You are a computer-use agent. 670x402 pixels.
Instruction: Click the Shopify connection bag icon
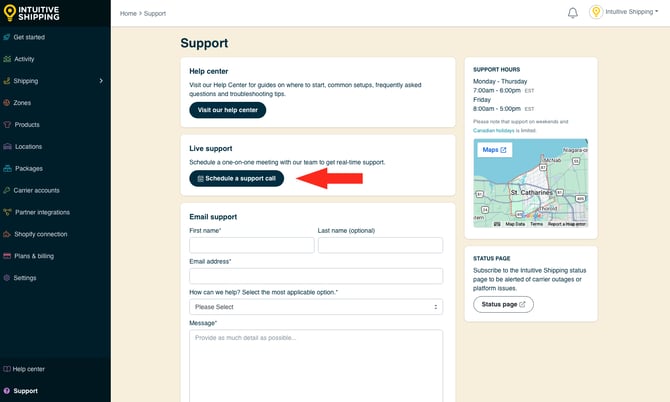tap(7, 234)
